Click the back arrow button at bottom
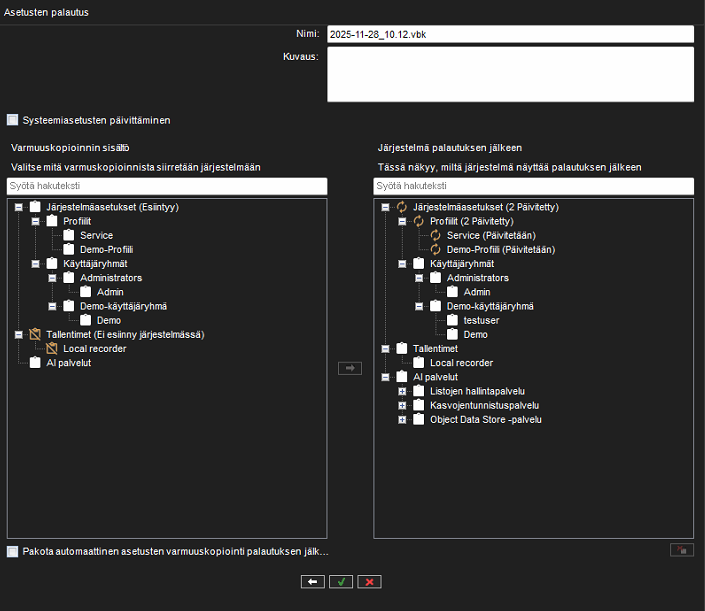This screenshot has width=705, height=611. tap(312, 582)
